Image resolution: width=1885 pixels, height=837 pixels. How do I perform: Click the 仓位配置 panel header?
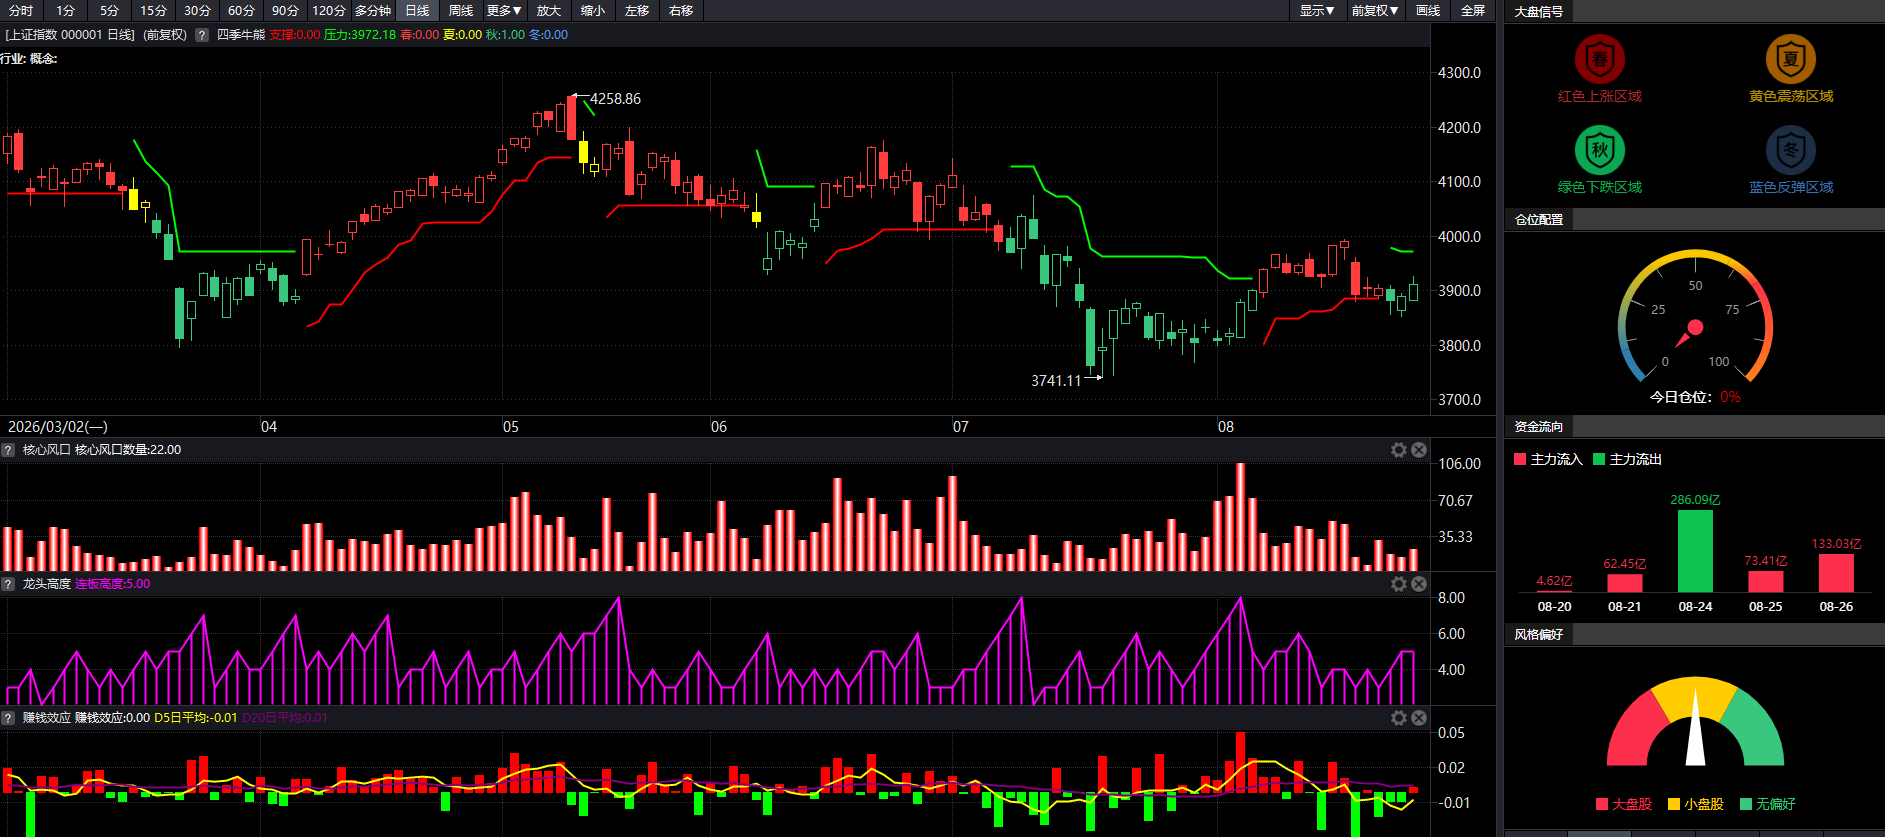1539,220
